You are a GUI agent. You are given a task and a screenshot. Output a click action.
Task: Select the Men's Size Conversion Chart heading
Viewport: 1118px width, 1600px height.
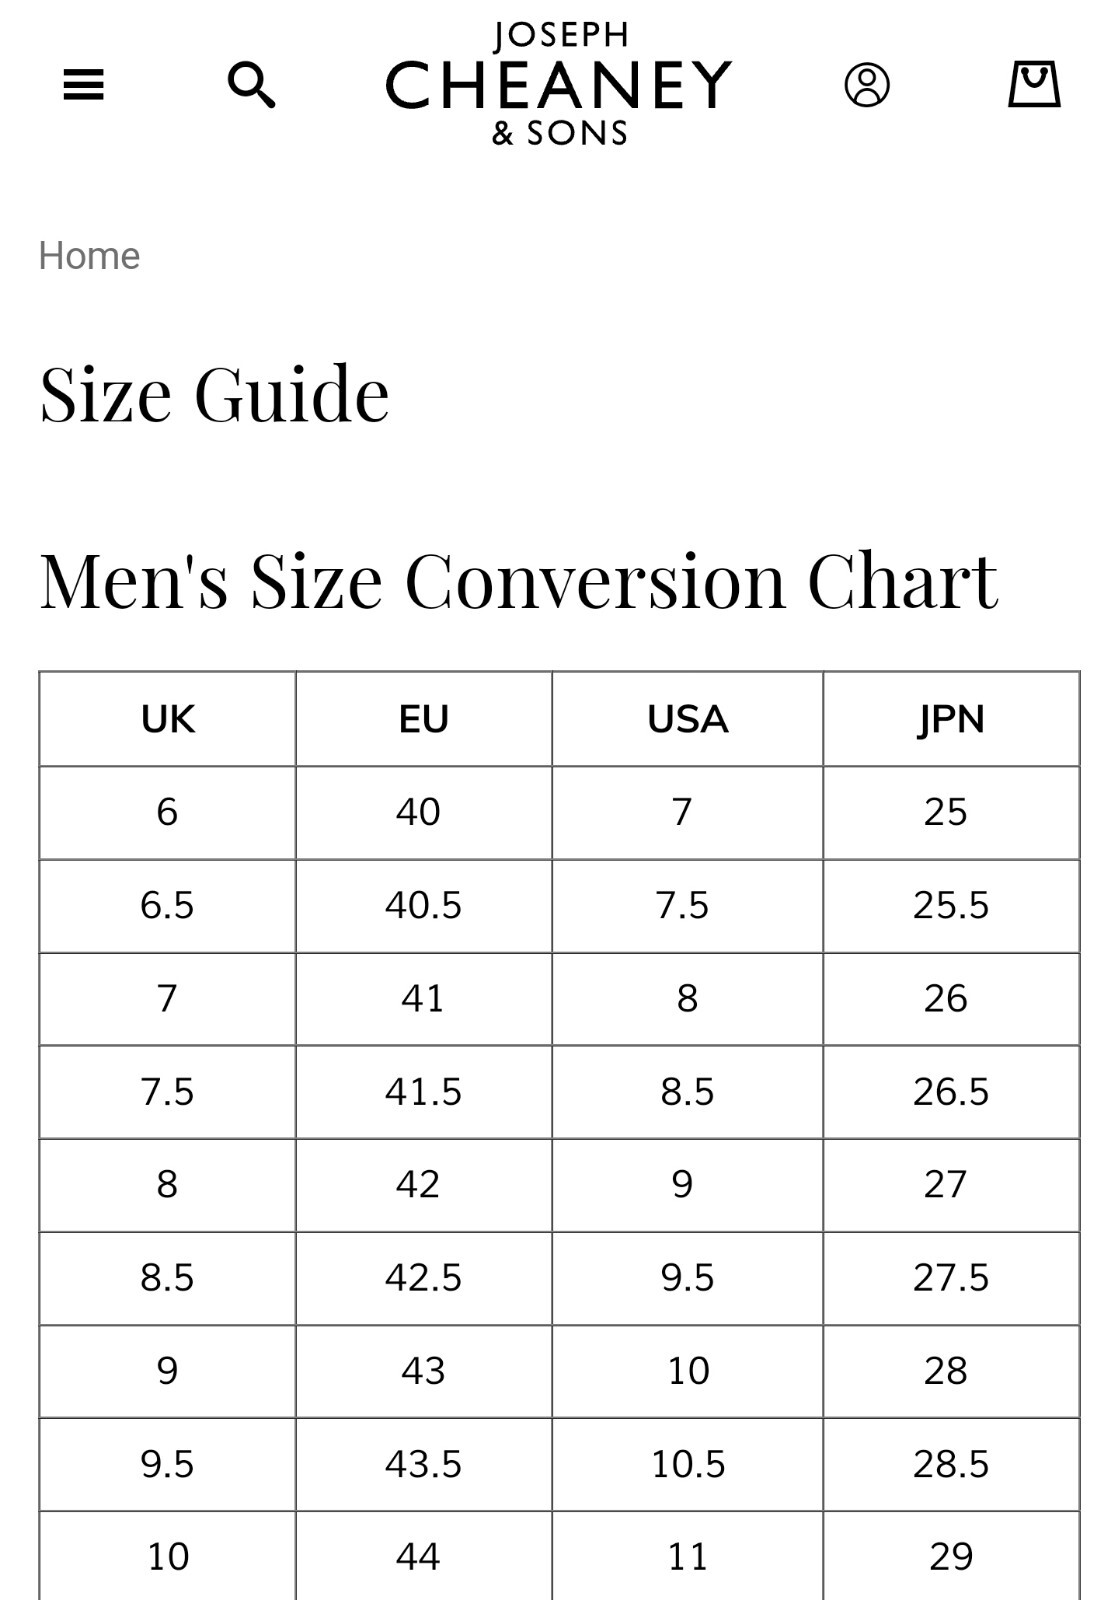pos(518,581)
